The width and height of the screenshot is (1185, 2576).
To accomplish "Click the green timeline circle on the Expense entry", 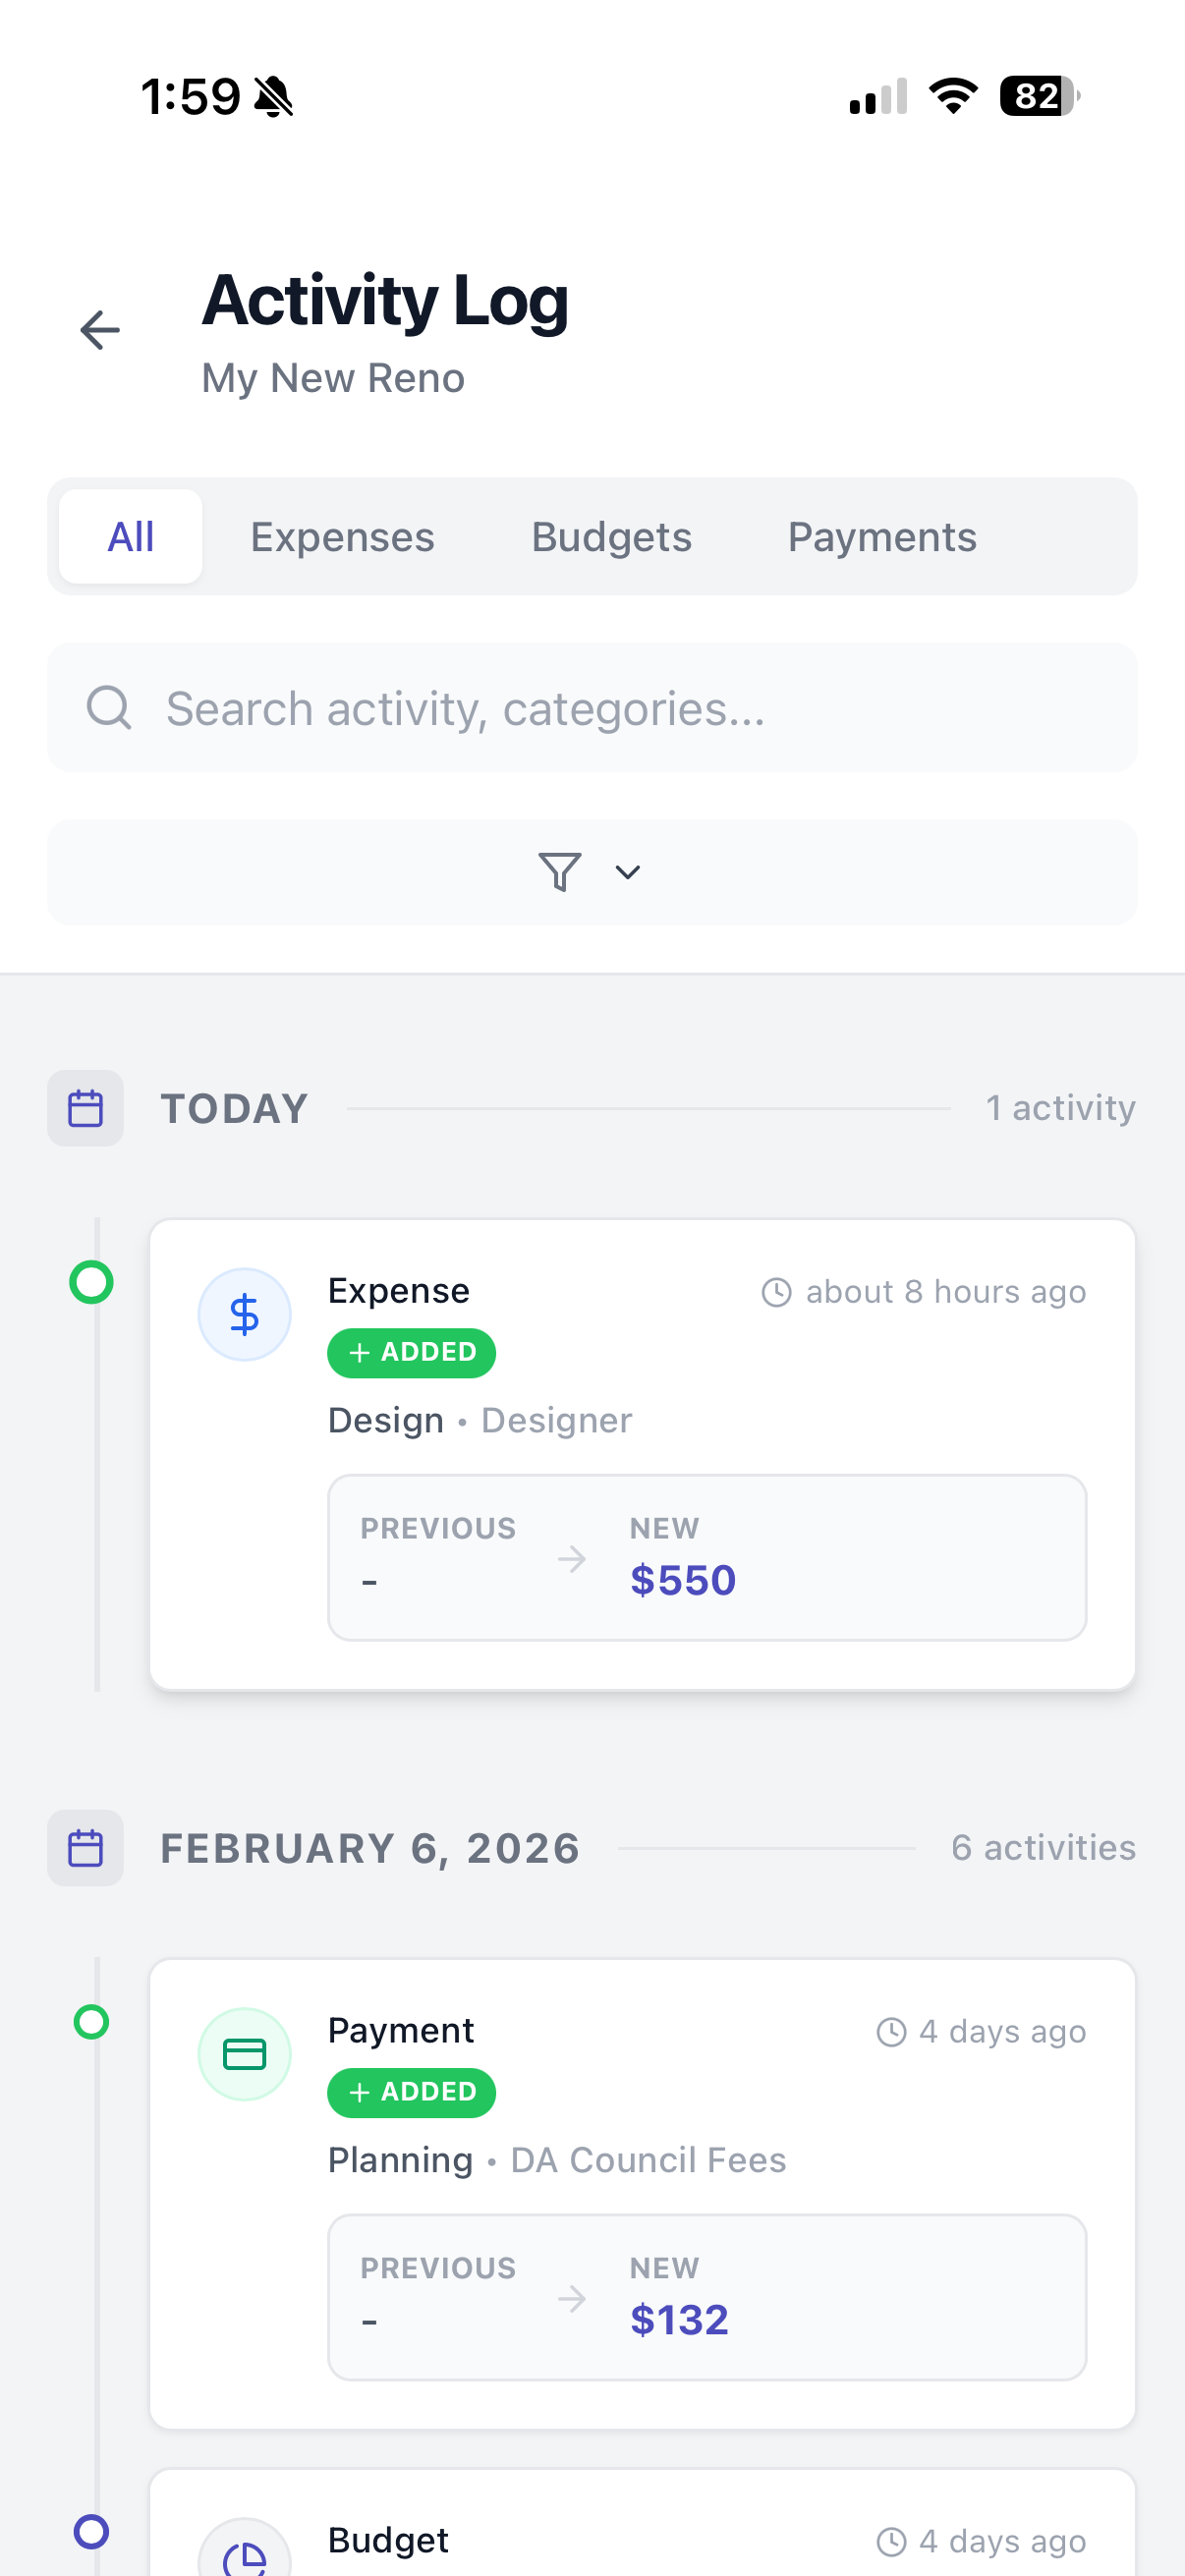I will (x=90, y=1283).
